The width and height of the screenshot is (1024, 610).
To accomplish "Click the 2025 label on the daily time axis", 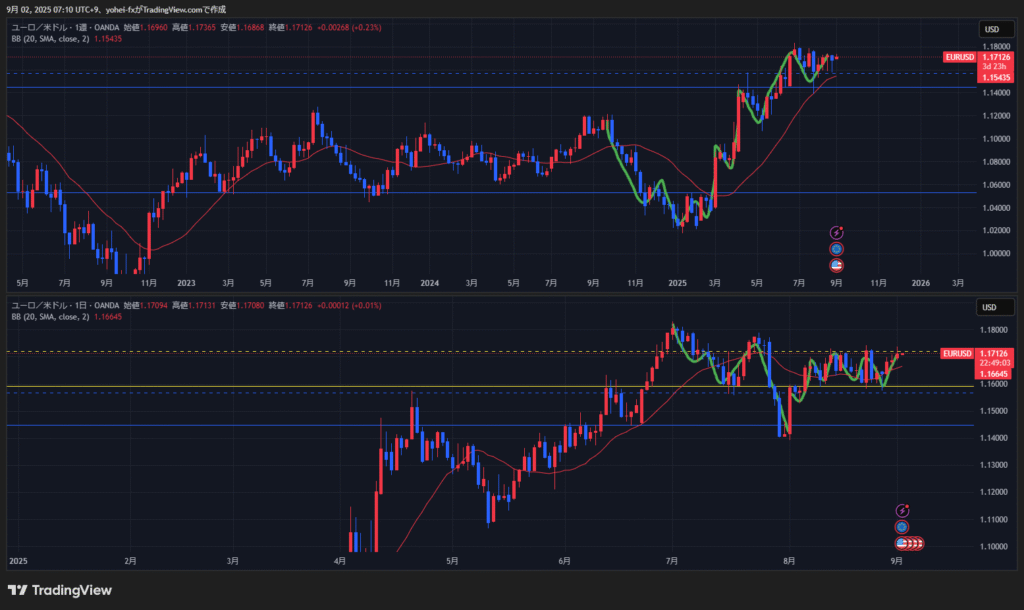I will pos(18,561).
